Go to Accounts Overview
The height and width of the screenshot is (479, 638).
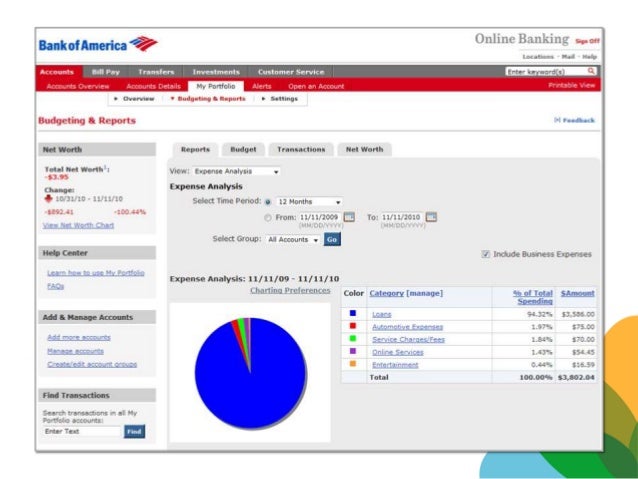78,86
